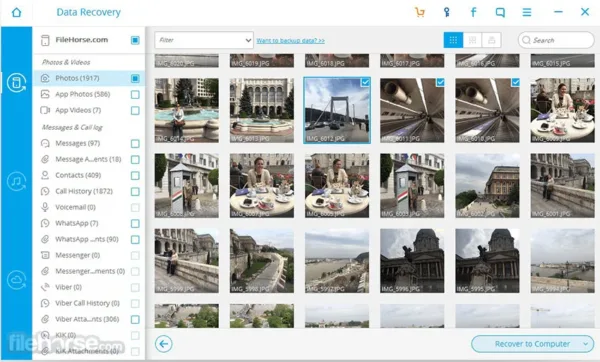The width and height of the screenshot is (600, 362).
Task: Switch to medium grid view
Action: pyautogui.click(x=473, y=40)
